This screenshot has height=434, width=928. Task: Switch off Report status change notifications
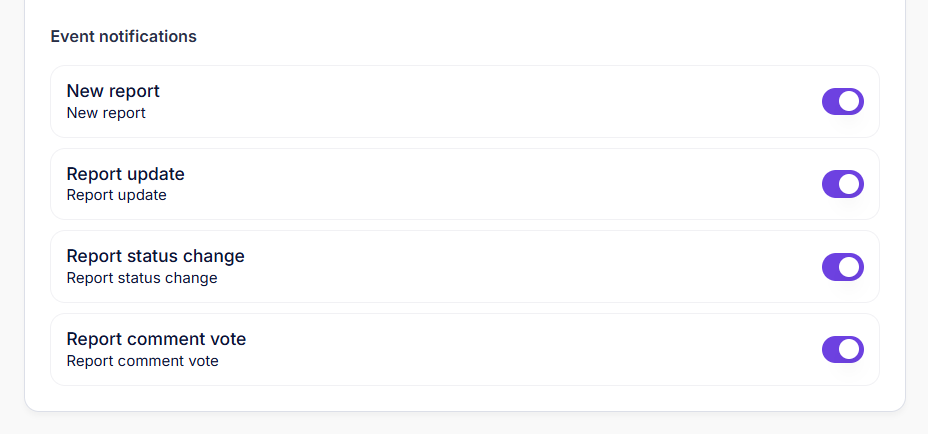tap(842, 267)
